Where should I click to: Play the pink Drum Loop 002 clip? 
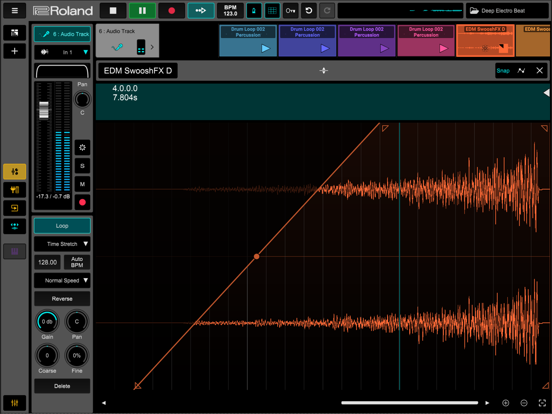(444, 48)
